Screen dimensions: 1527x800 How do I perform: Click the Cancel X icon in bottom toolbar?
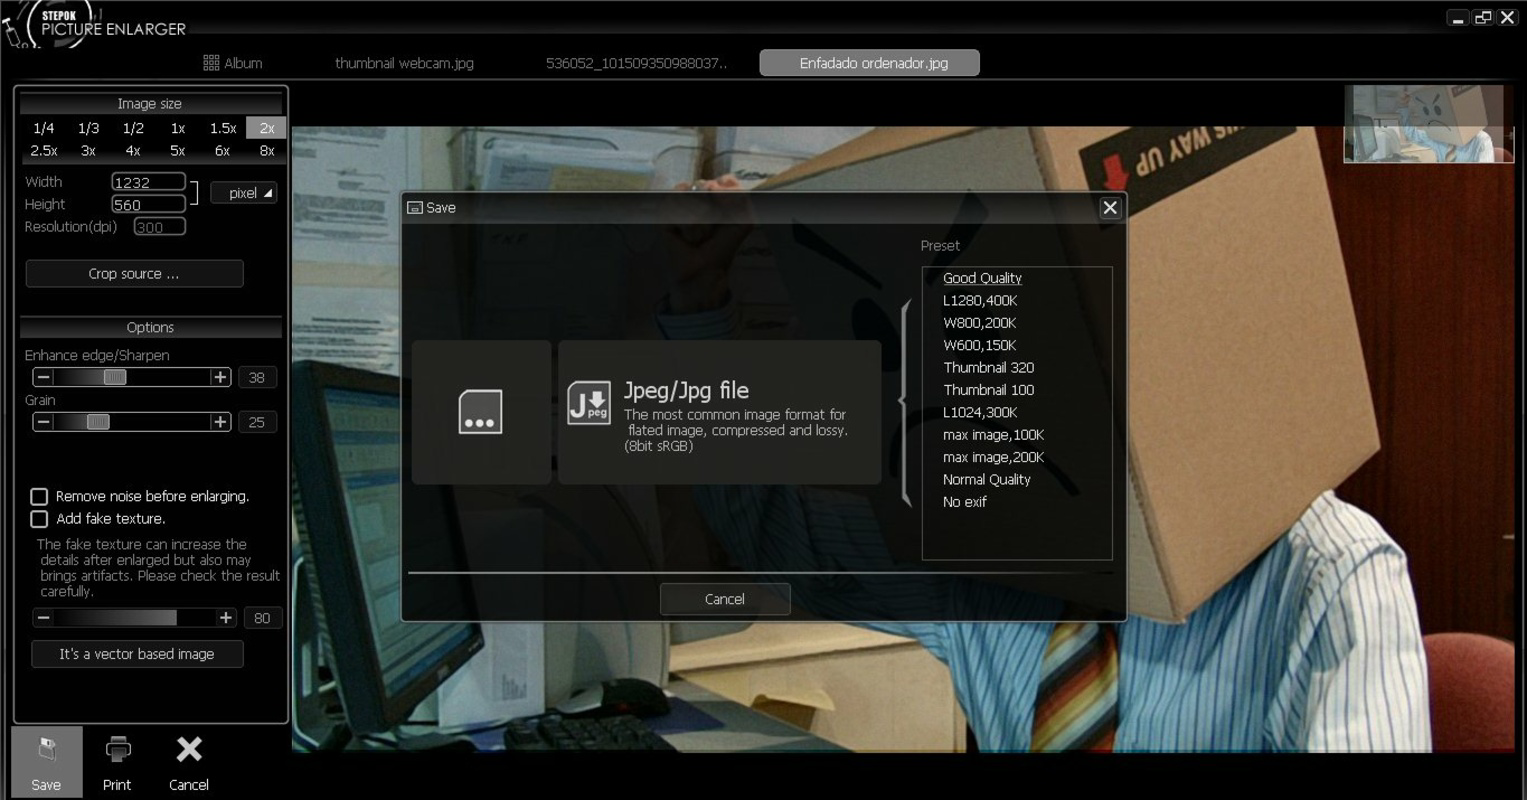point(188,750)
